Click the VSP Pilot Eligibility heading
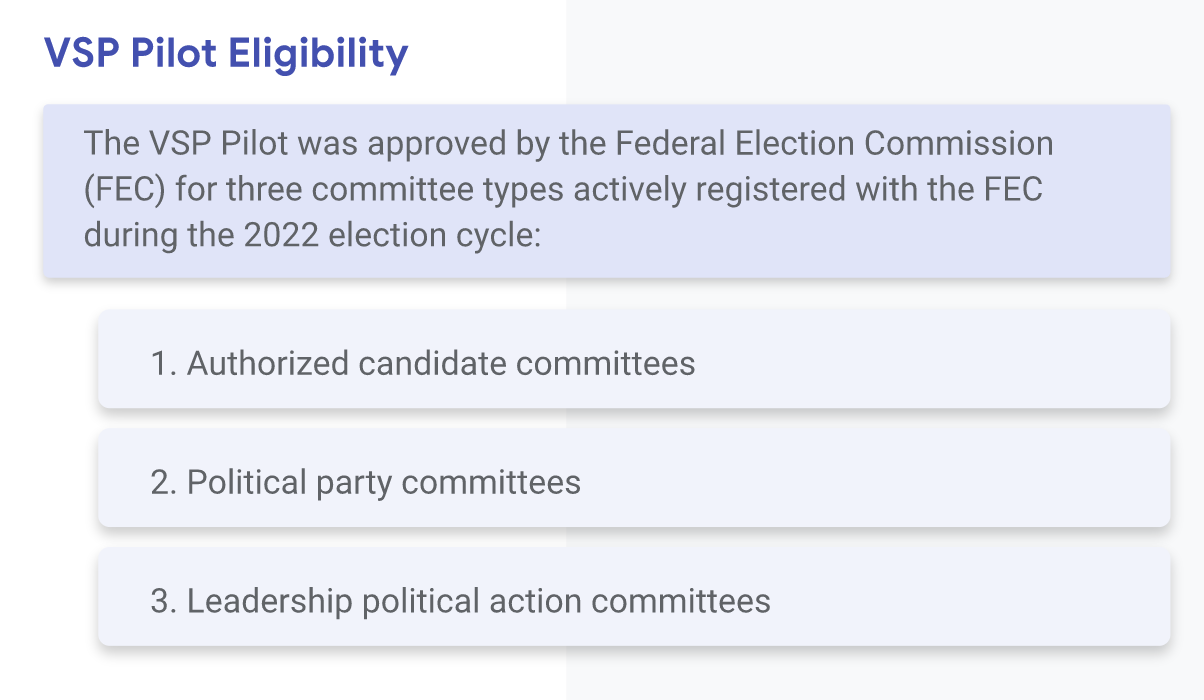This screenshot has height=700, width=1204. pyautogui.click(x=226, y=53)
